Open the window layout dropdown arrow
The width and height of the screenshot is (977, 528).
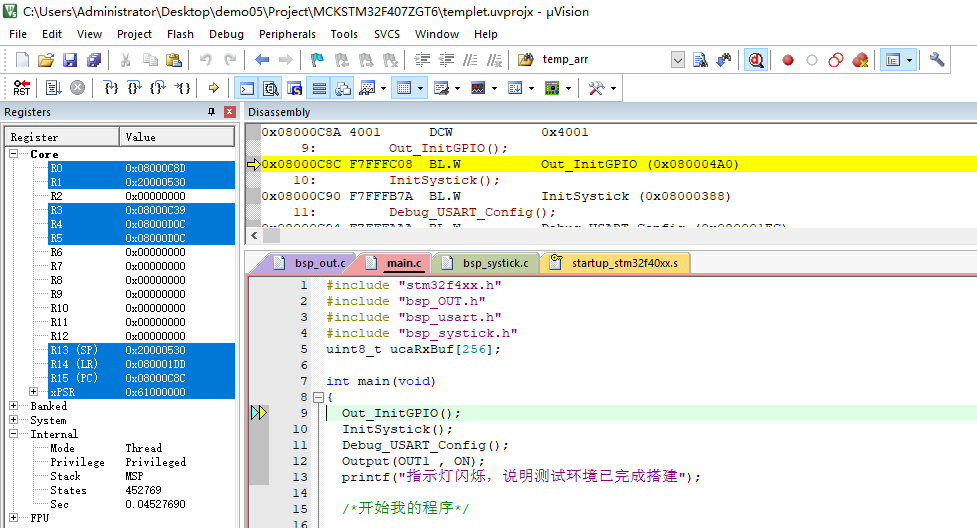click(x=910, y=60)
